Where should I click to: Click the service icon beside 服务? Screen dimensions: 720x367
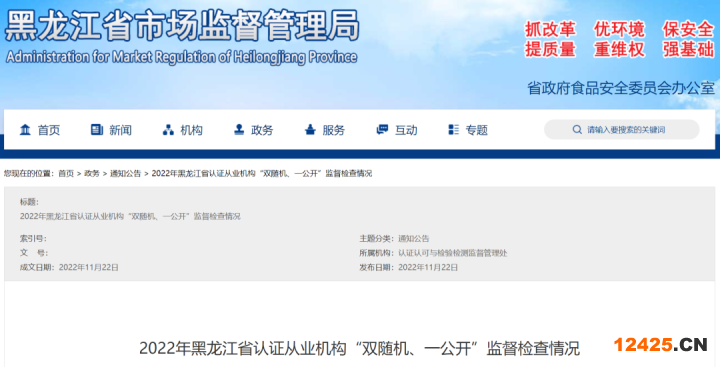(x=310, y=130)
